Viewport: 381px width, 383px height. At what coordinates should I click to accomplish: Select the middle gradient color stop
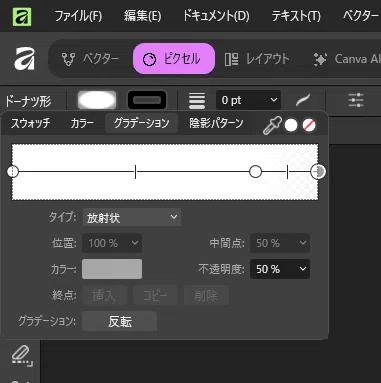[255, 172]
